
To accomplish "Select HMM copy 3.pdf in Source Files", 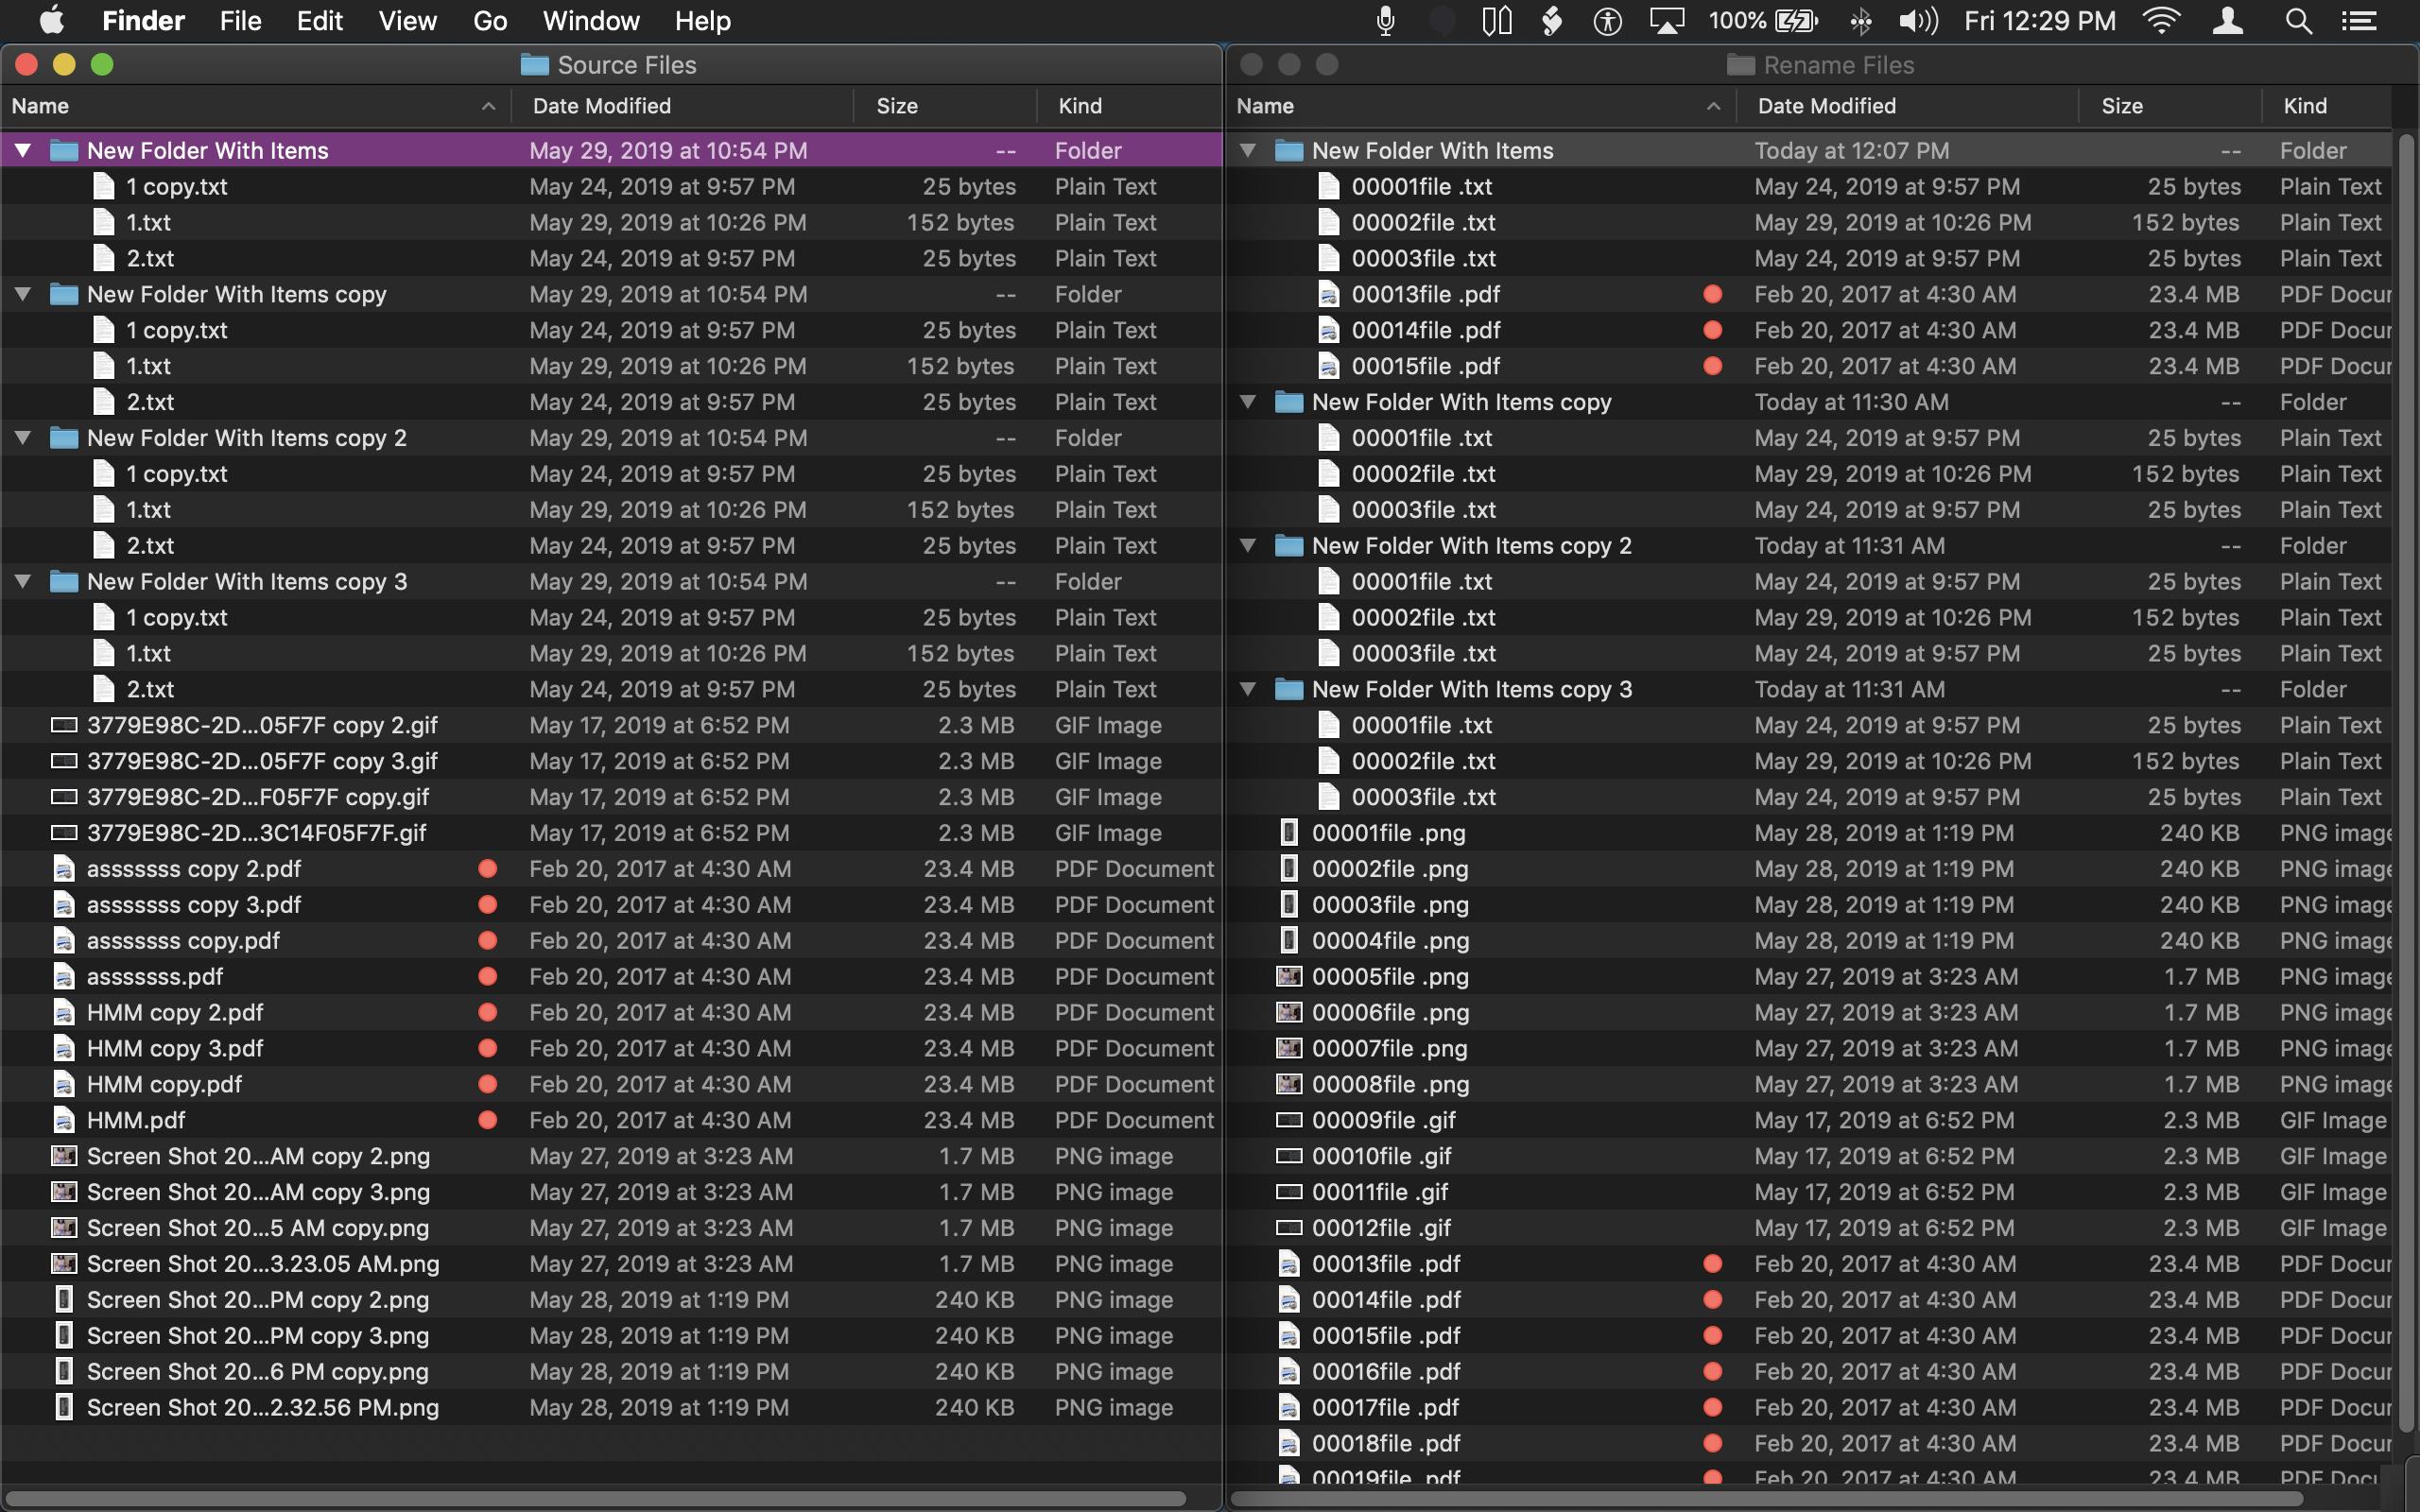I will [x=611, y=1048].
